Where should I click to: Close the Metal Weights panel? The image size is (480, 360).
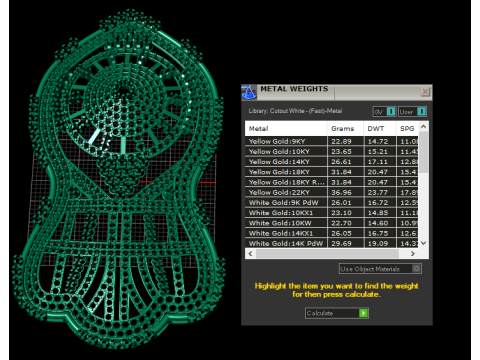coord(425,92)
